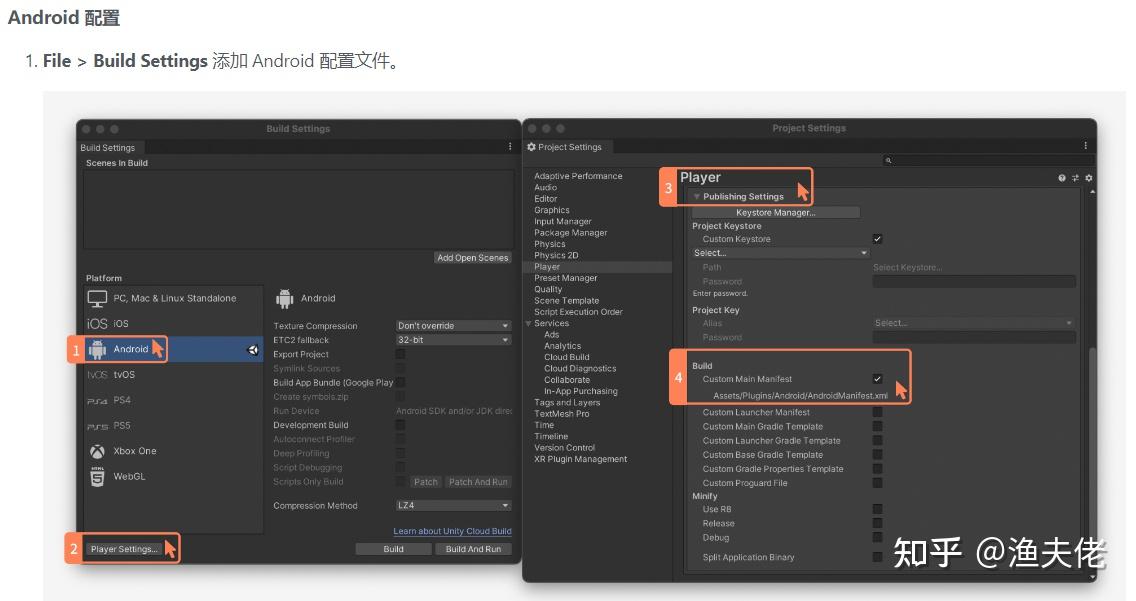Click the PC, Mac & Linux Standalone monitor icon
Screen dimensions: 1136x601
coord(97,297)
